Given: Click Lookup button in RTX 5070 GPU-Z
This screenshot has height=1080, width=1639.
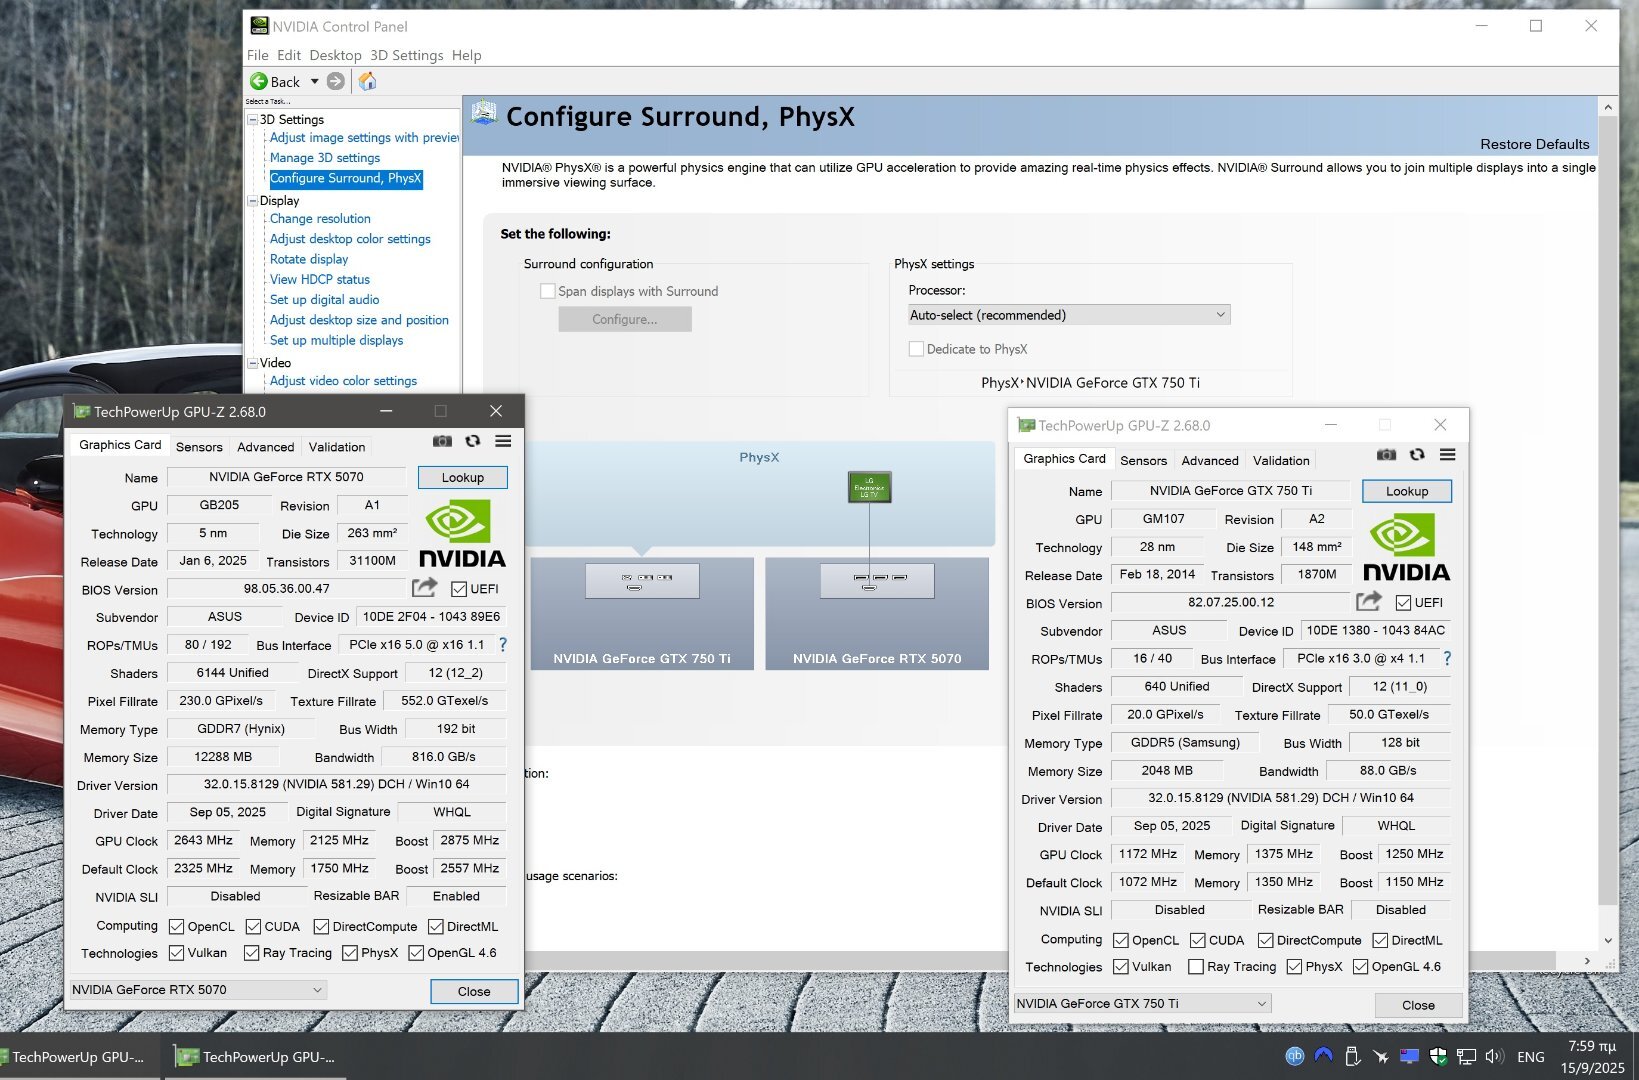Looking at the screenshot, I should point(463,478).
